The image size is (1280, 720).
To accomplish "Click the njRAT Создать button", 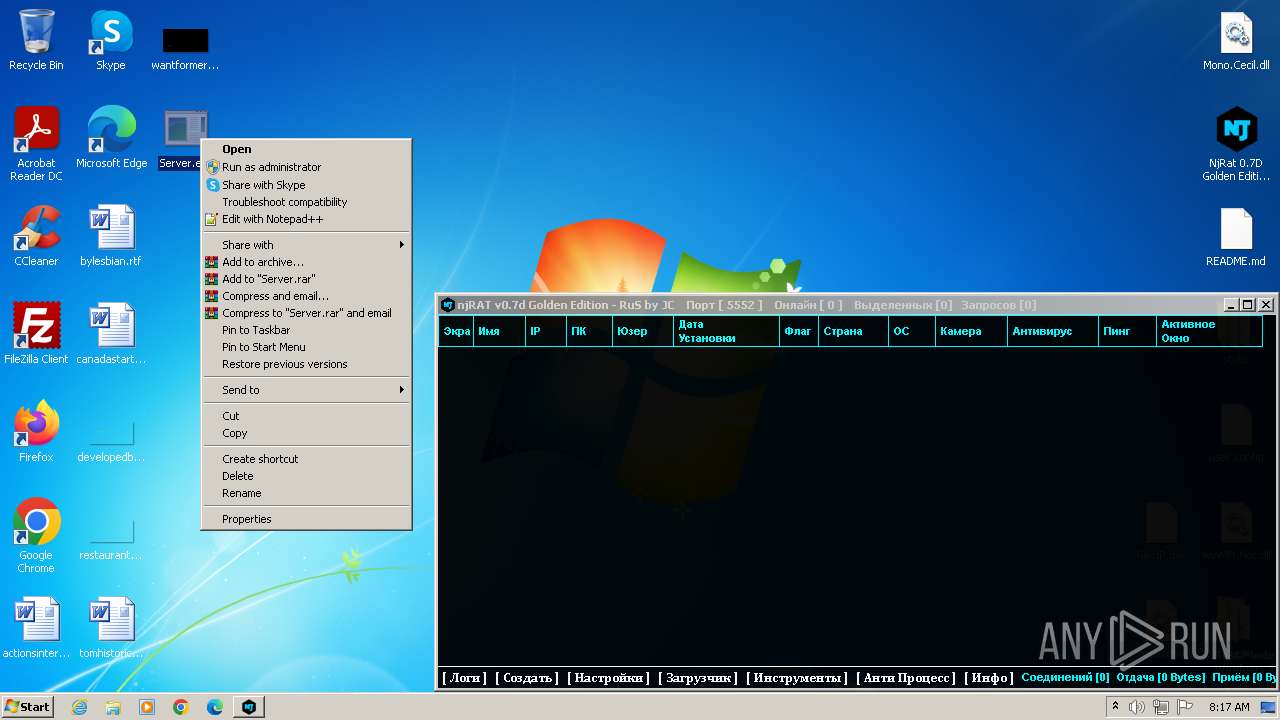I will click(527, 678).
